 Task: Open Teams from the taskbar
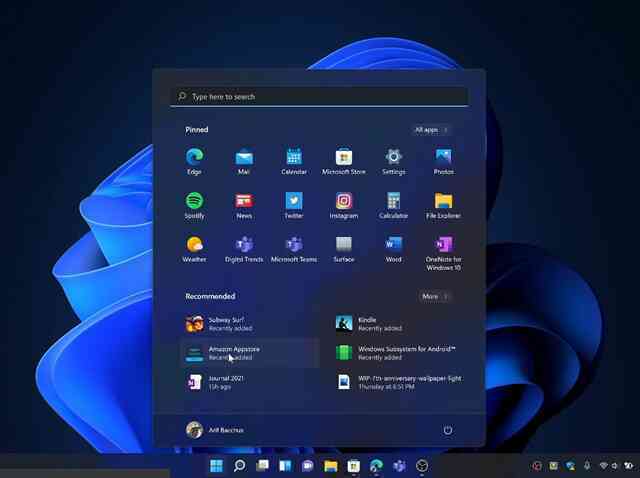pos(399,466)
